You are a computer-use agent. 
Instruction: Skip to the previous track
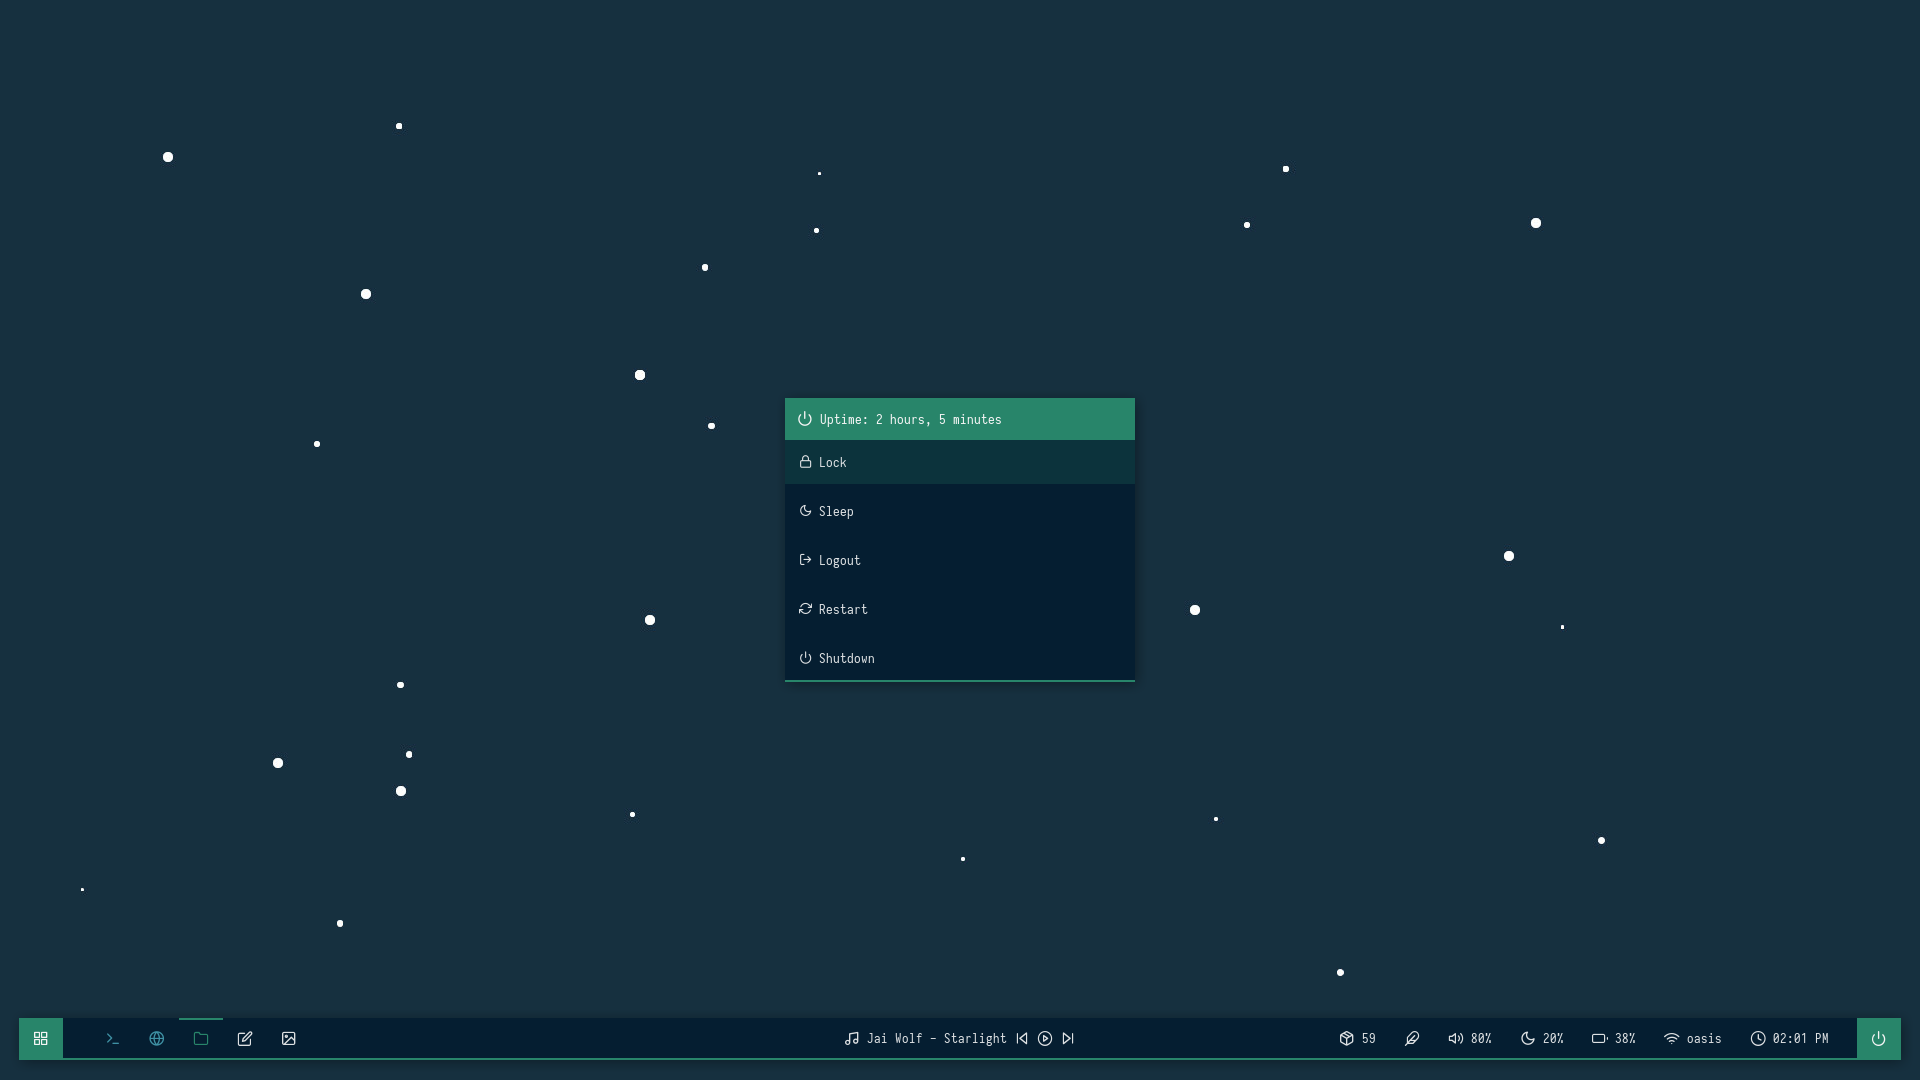point(1022,1038)
